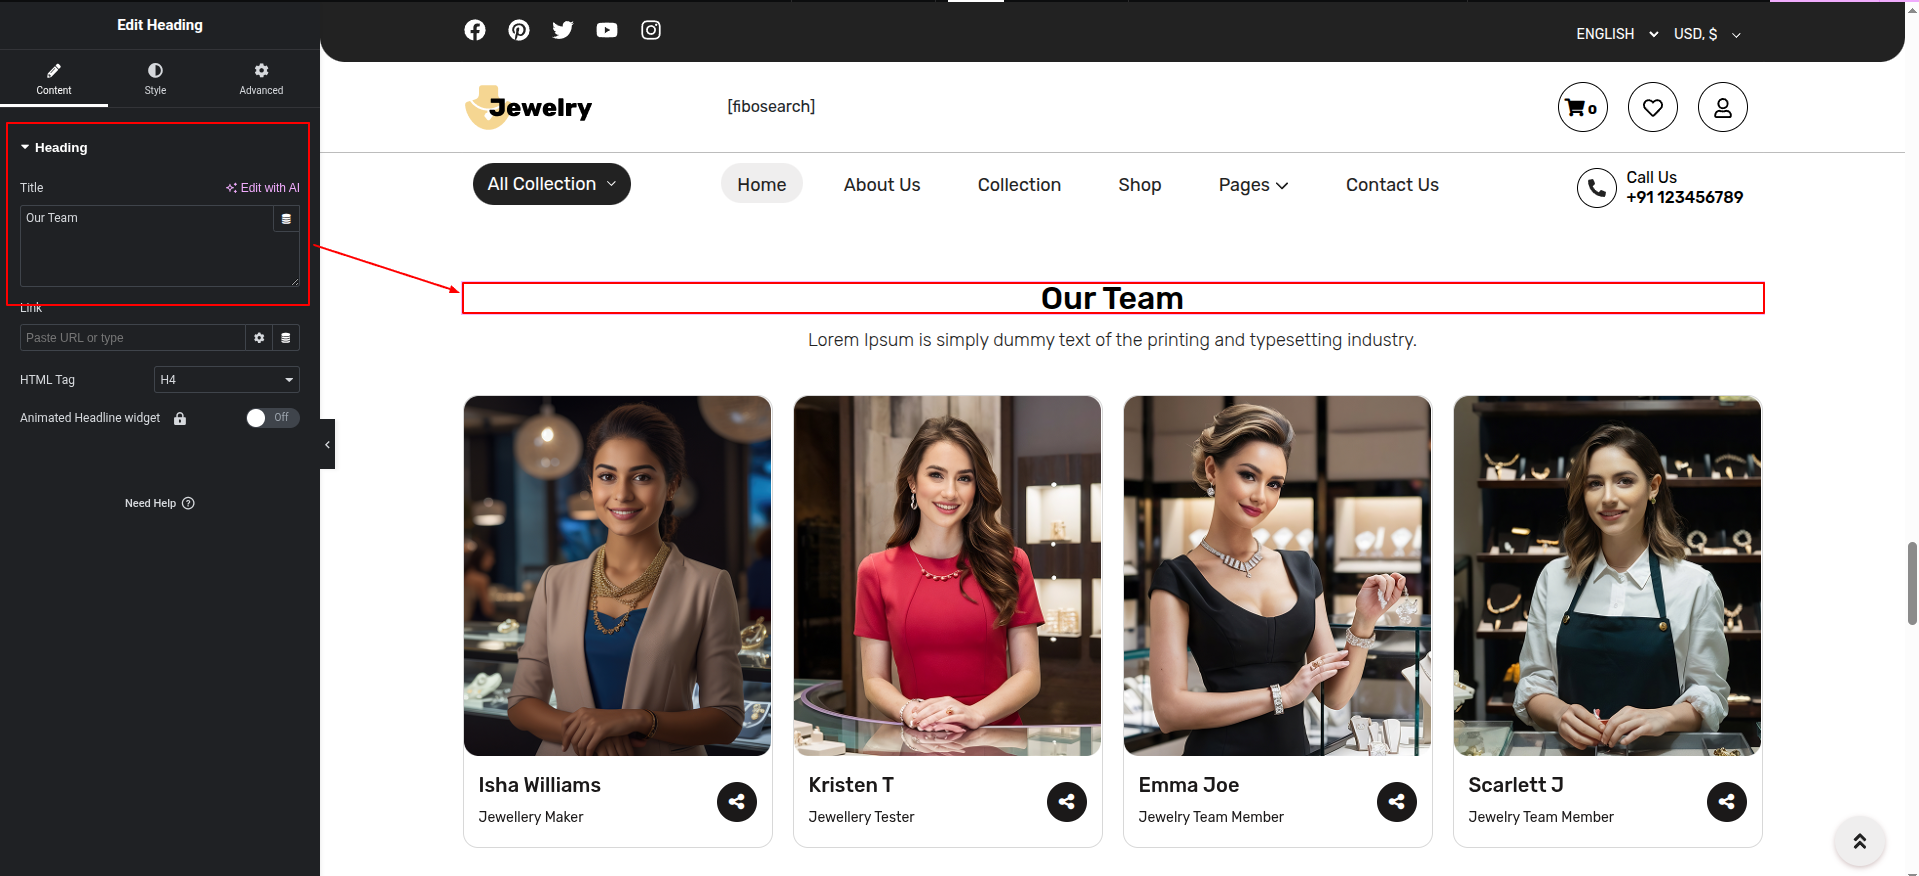This screenshot has width=1919, height=876.
Task: Click the Edit with AI link
Action: tap(263, 188)
